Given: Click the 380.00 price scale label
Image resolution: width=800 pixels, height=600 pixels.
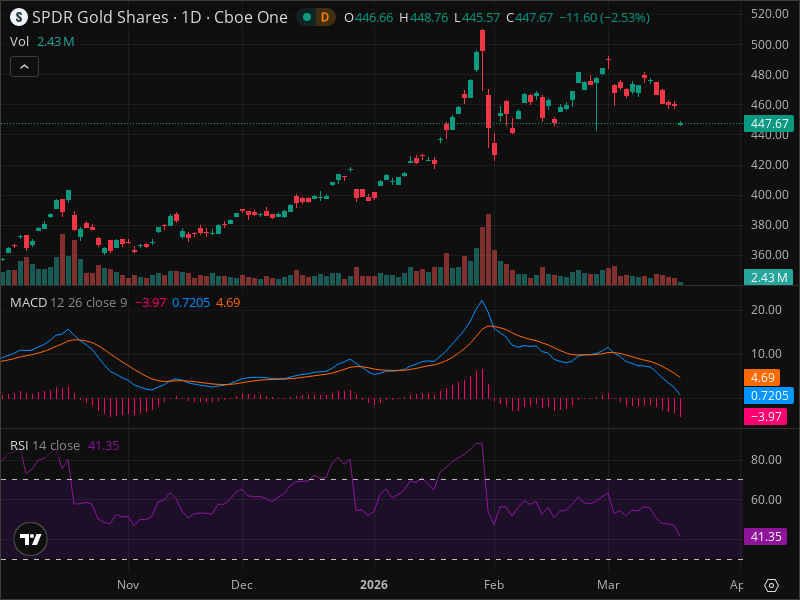Looking at the screenshot, I should (769, 225).
